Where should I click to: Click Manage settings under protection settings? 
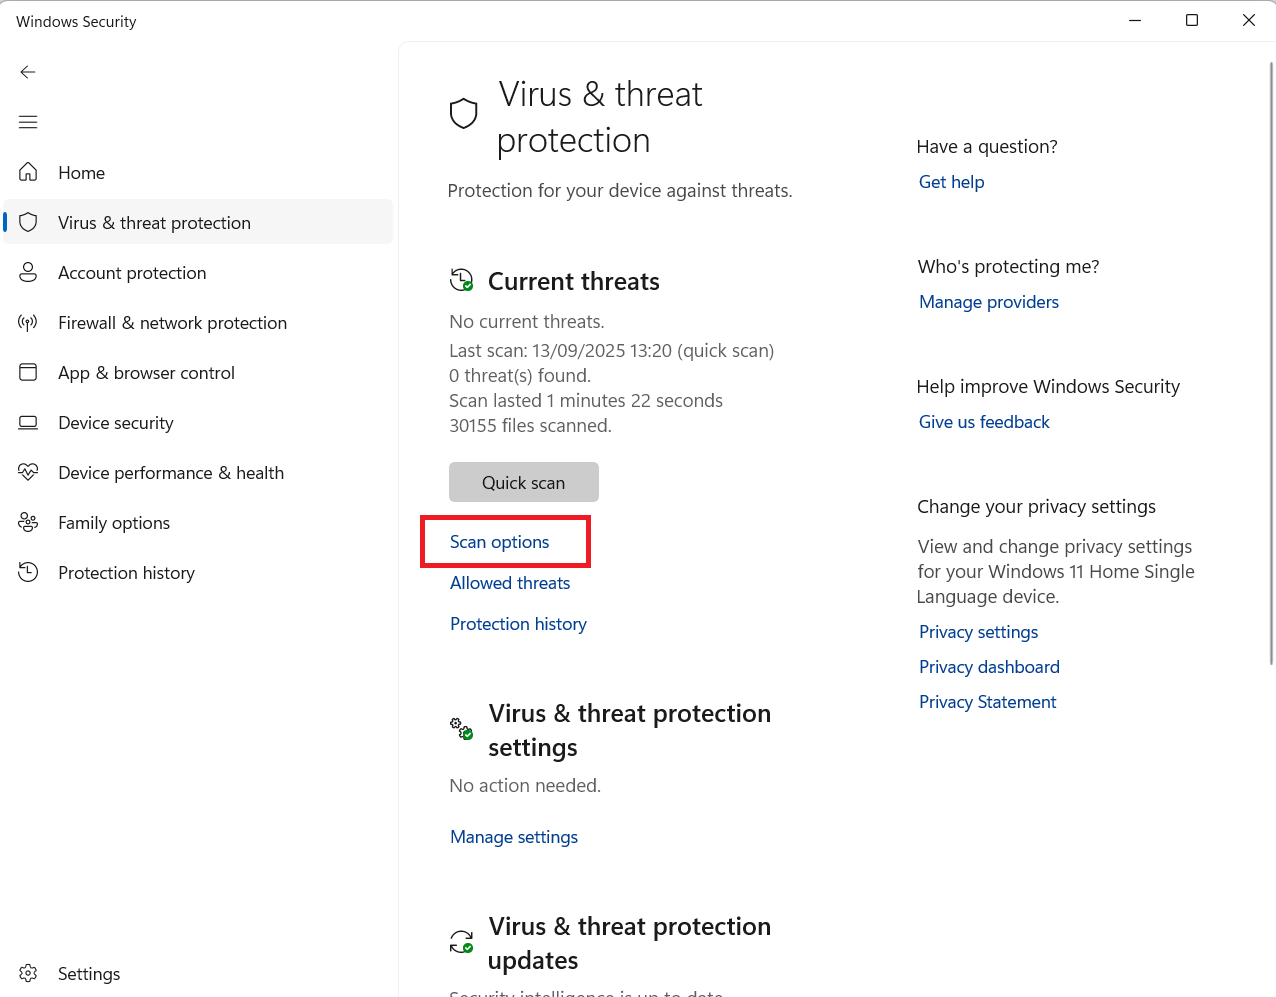coord(513,837)
